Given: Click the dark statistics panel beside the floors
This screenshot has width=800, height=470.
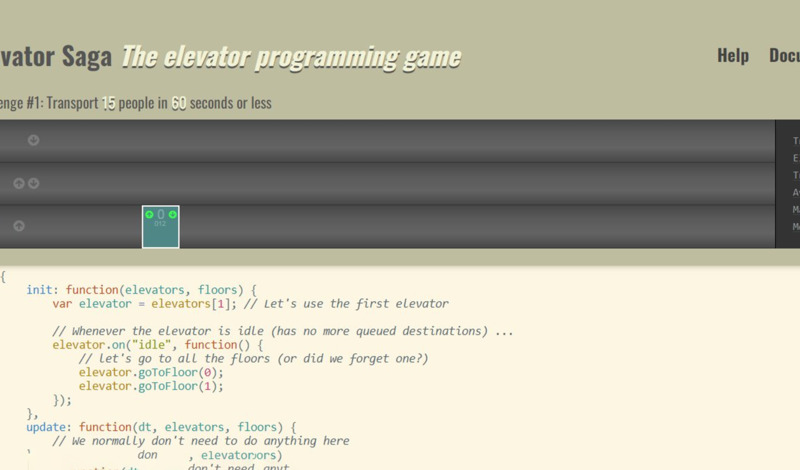Looking at the screenshot, I should 788,184.
